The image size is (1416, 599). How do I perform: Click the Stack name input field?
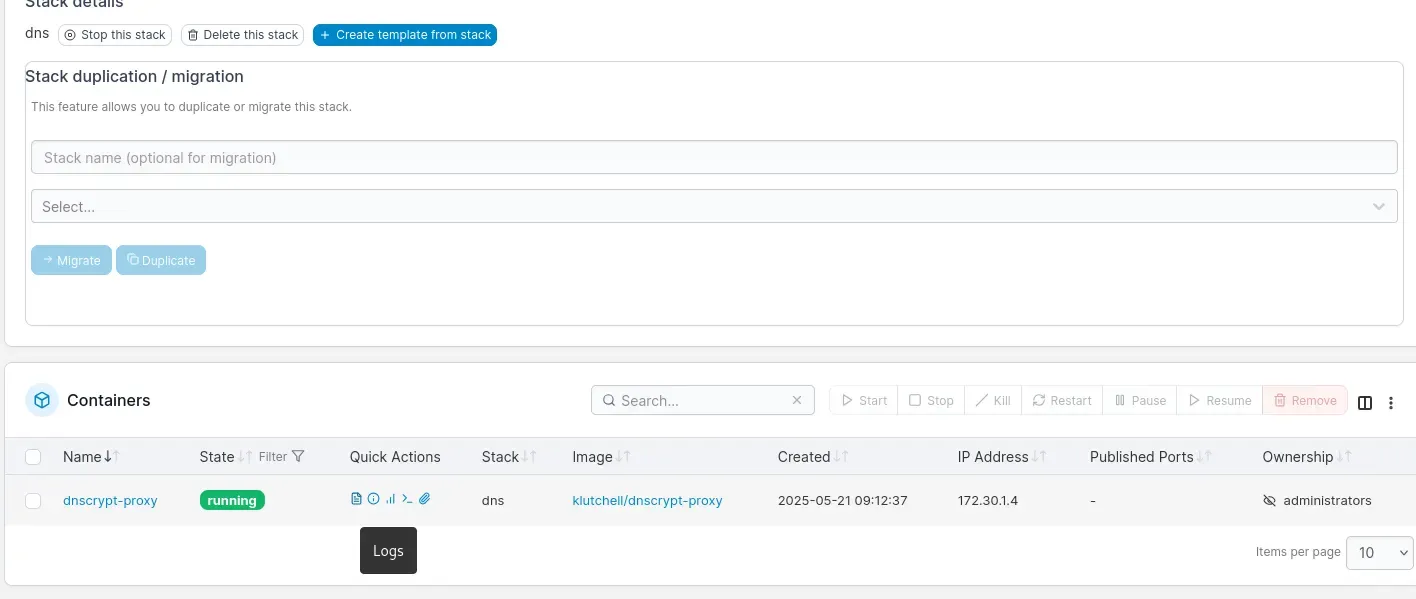click(x=714, y=157)
